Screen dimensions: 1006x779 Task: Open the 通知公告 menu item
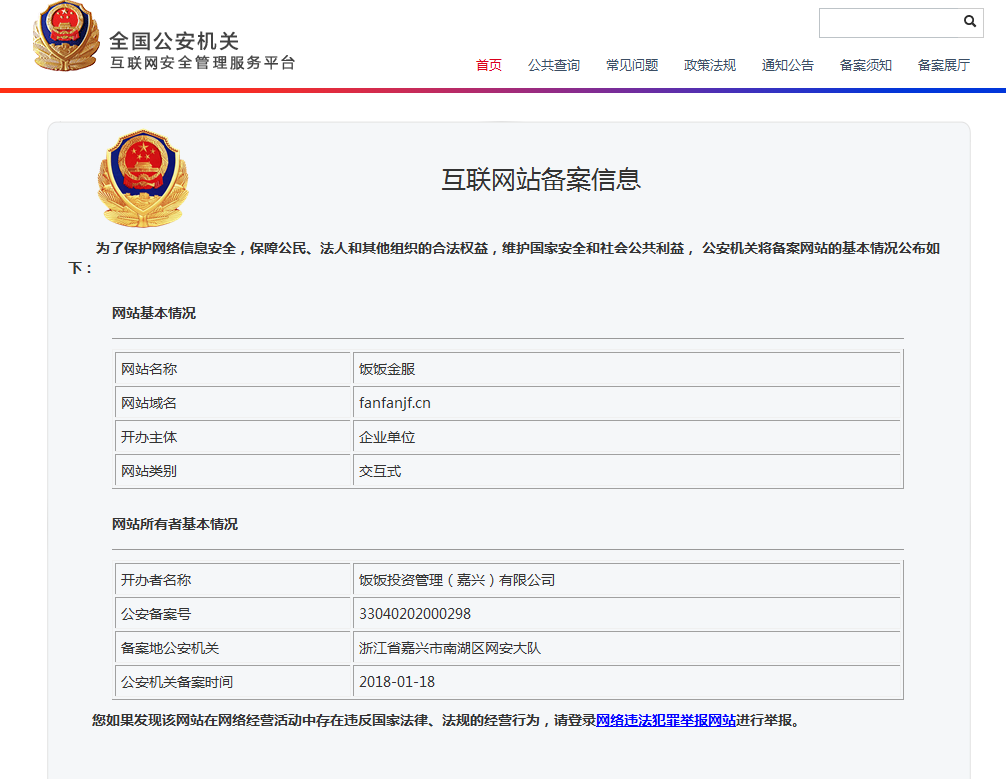(x=788, y=65)
